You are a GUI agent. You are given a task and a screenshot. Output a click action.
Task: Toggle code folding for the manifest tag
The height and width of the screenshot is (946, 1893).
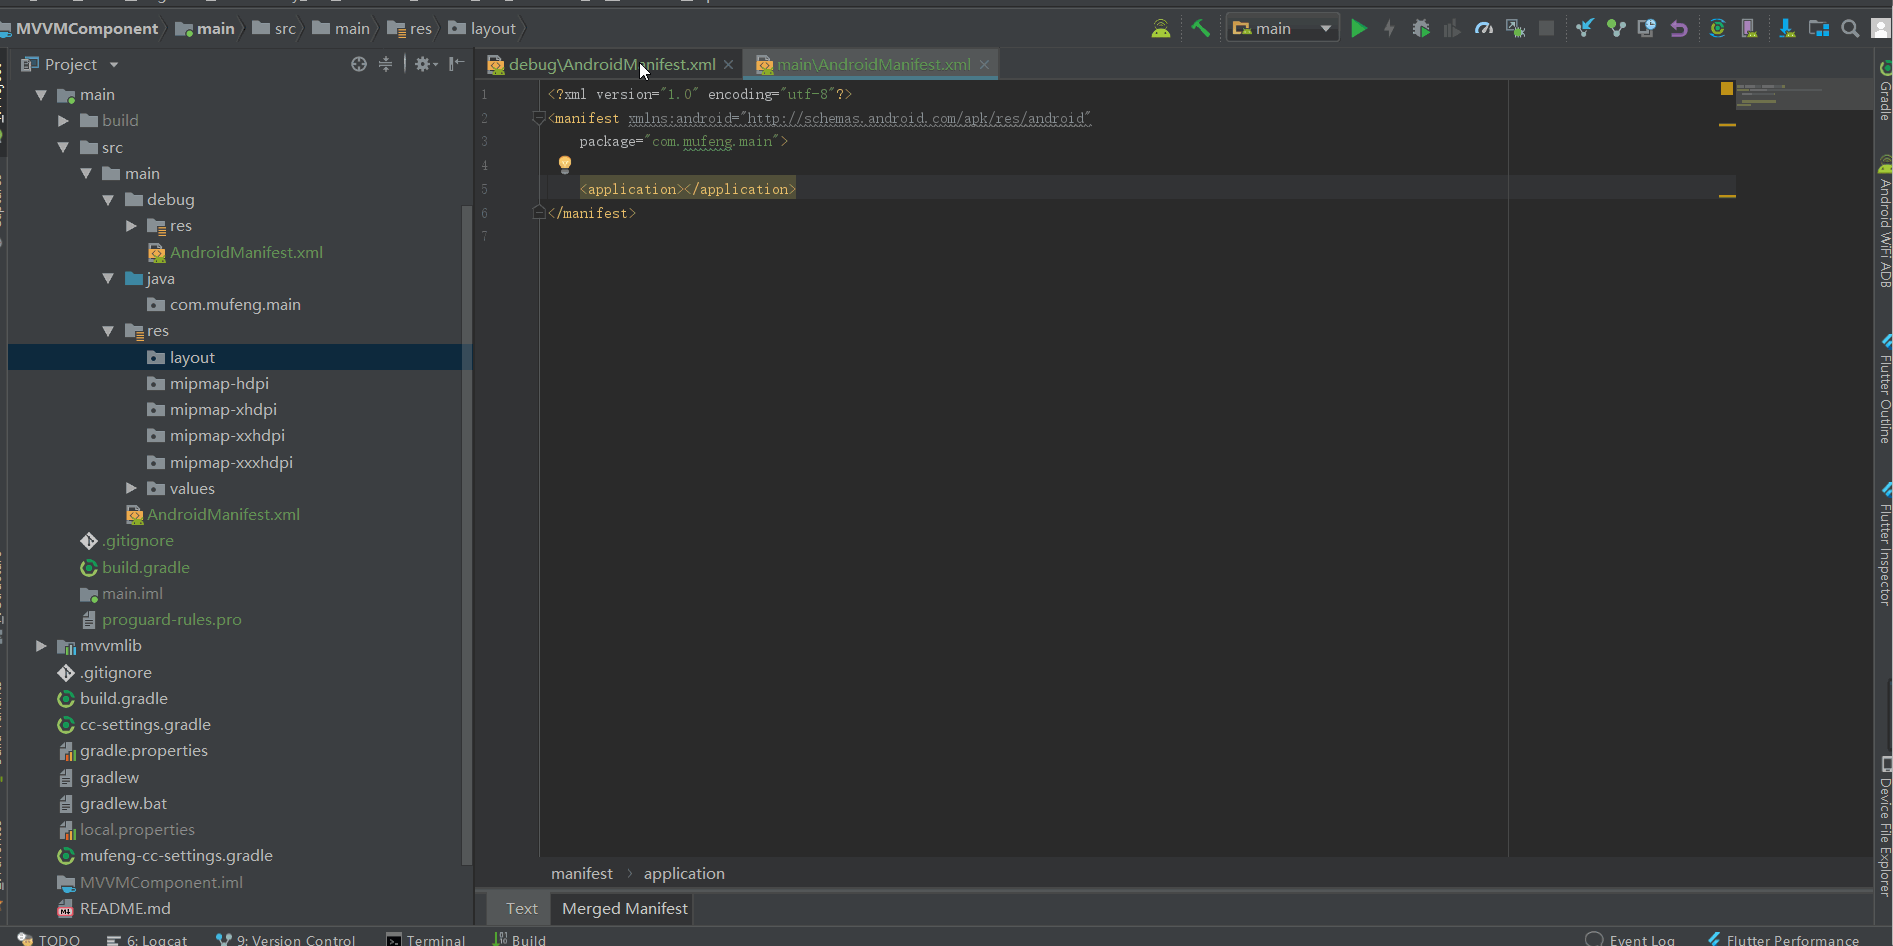point(539,118)
